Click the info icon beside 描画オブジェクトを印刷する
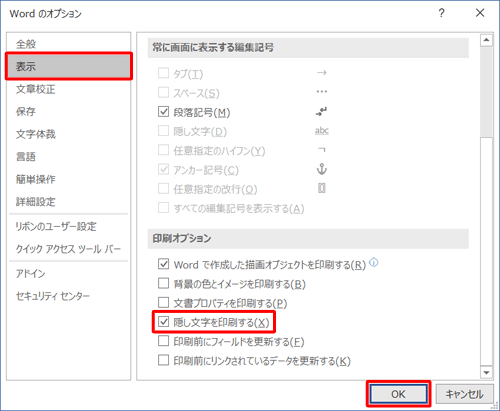This screenshot has width=500, height=411. [x=374, y=262]
